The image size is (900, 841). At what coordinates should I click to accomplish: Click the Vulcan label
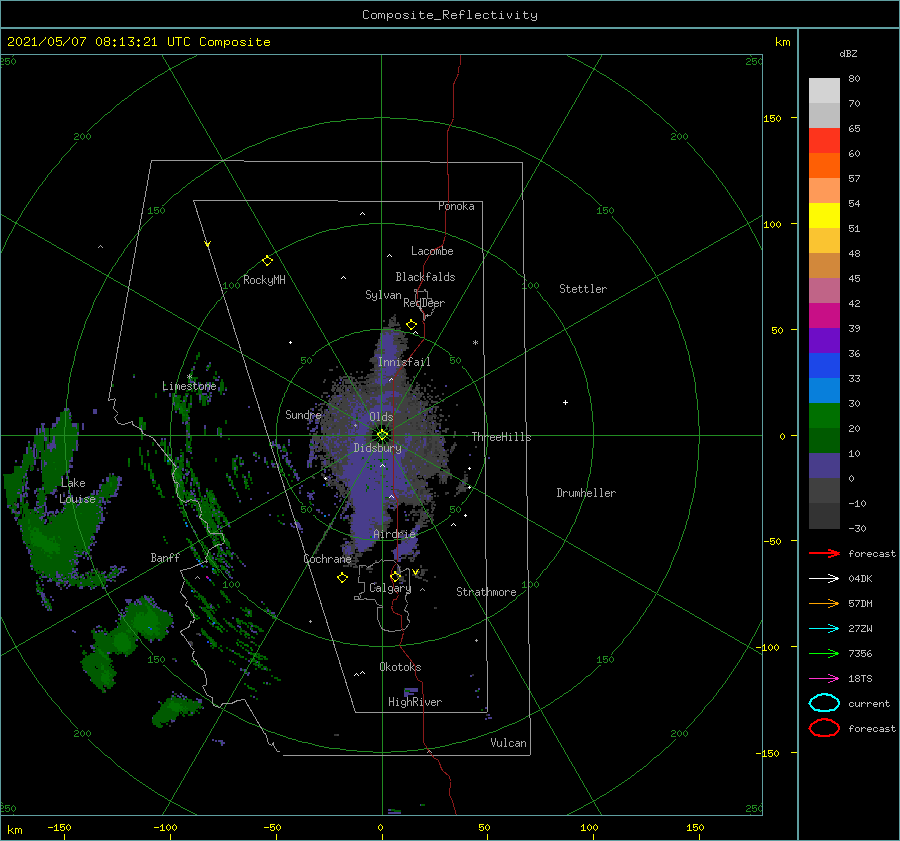(509, 743)
